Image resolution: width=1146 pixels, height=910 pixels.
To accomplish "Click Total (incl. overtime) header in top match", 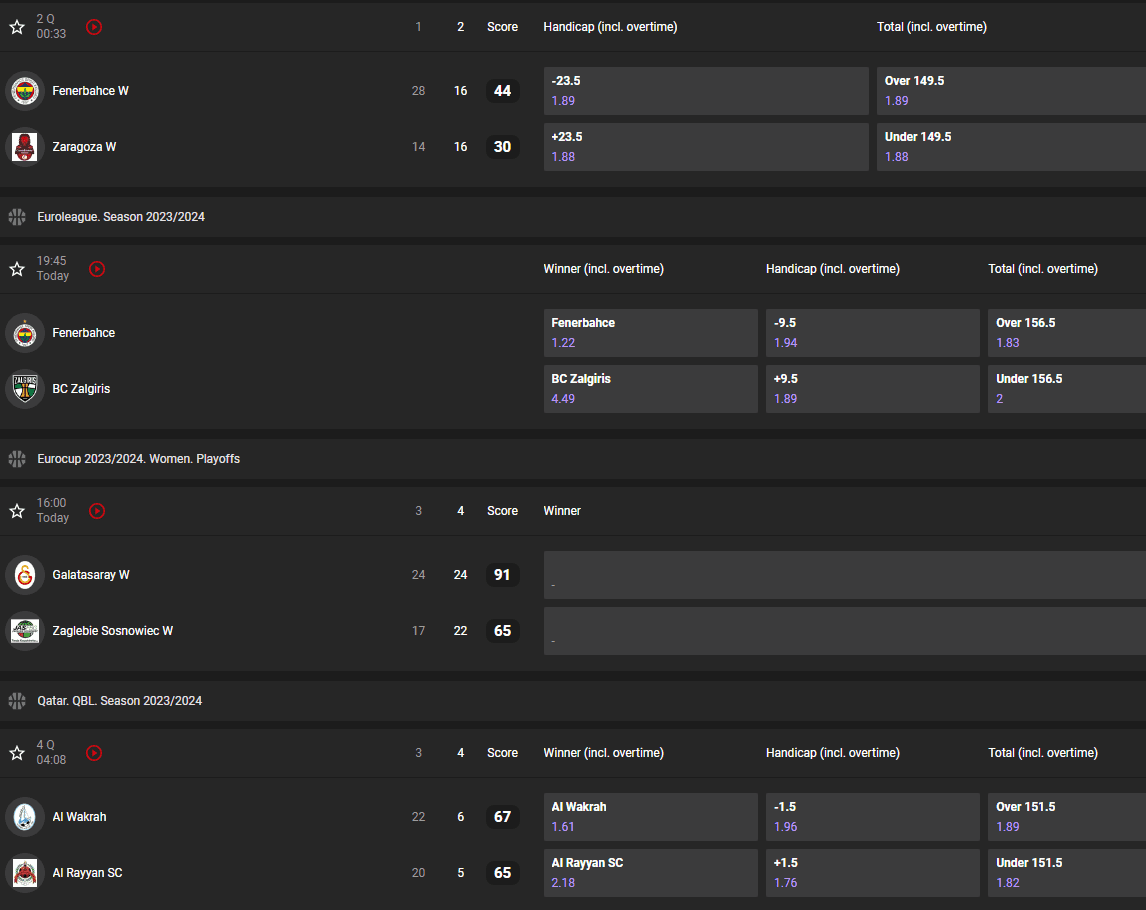I will (x=932, y=27).
